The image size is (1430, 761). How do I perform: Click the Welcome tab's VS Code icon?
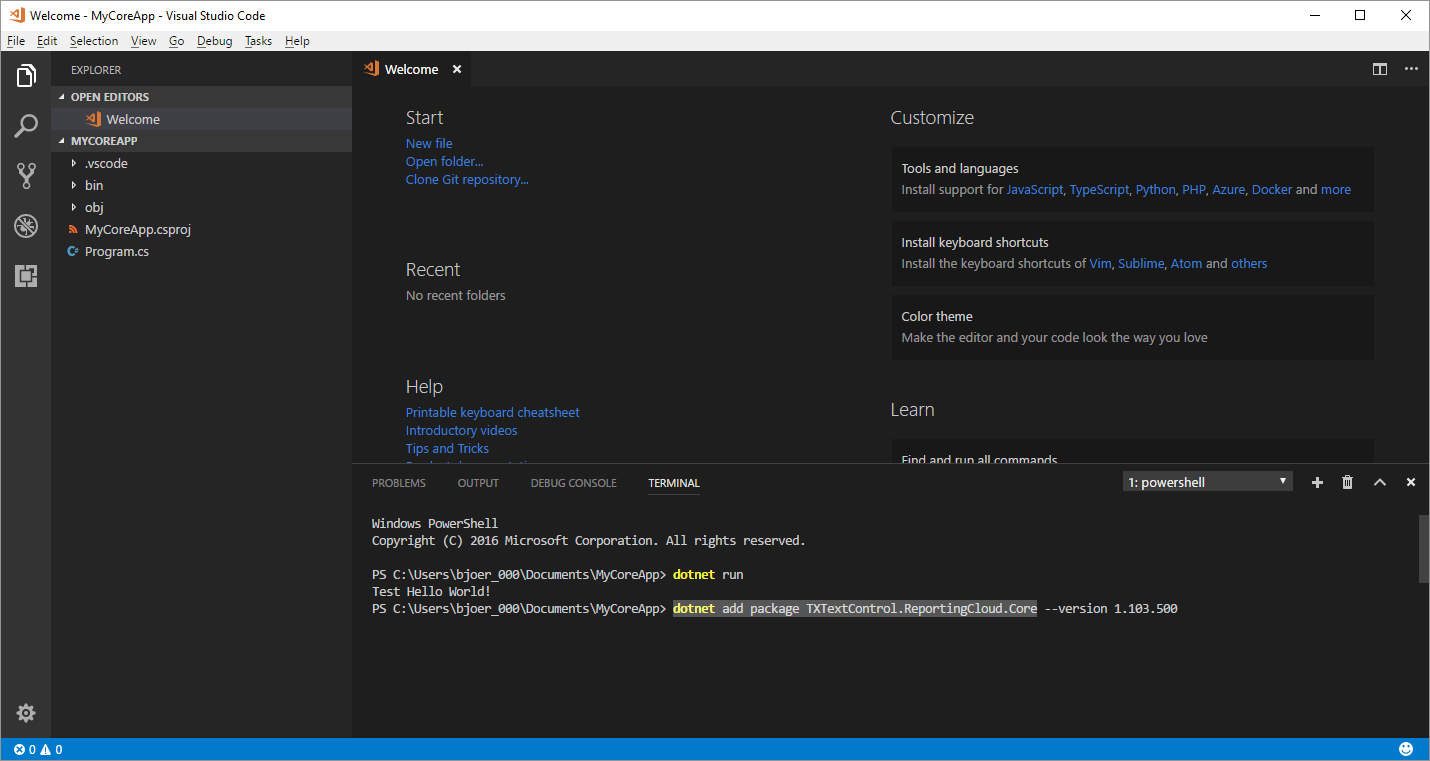(373, 69)
